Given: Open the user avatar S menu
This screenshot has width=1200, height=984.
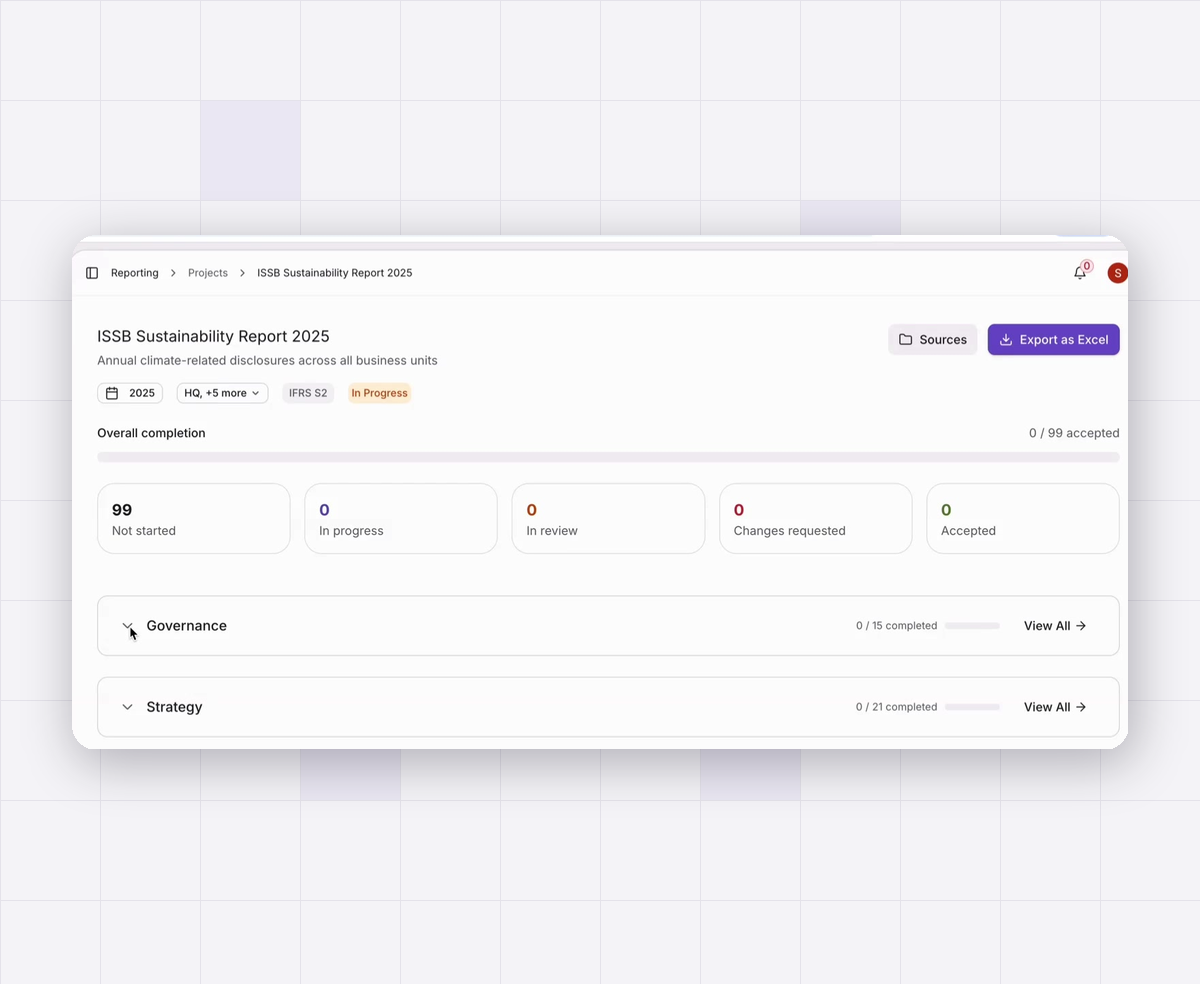Looking at the screenshot, I should coord(1117,273).
